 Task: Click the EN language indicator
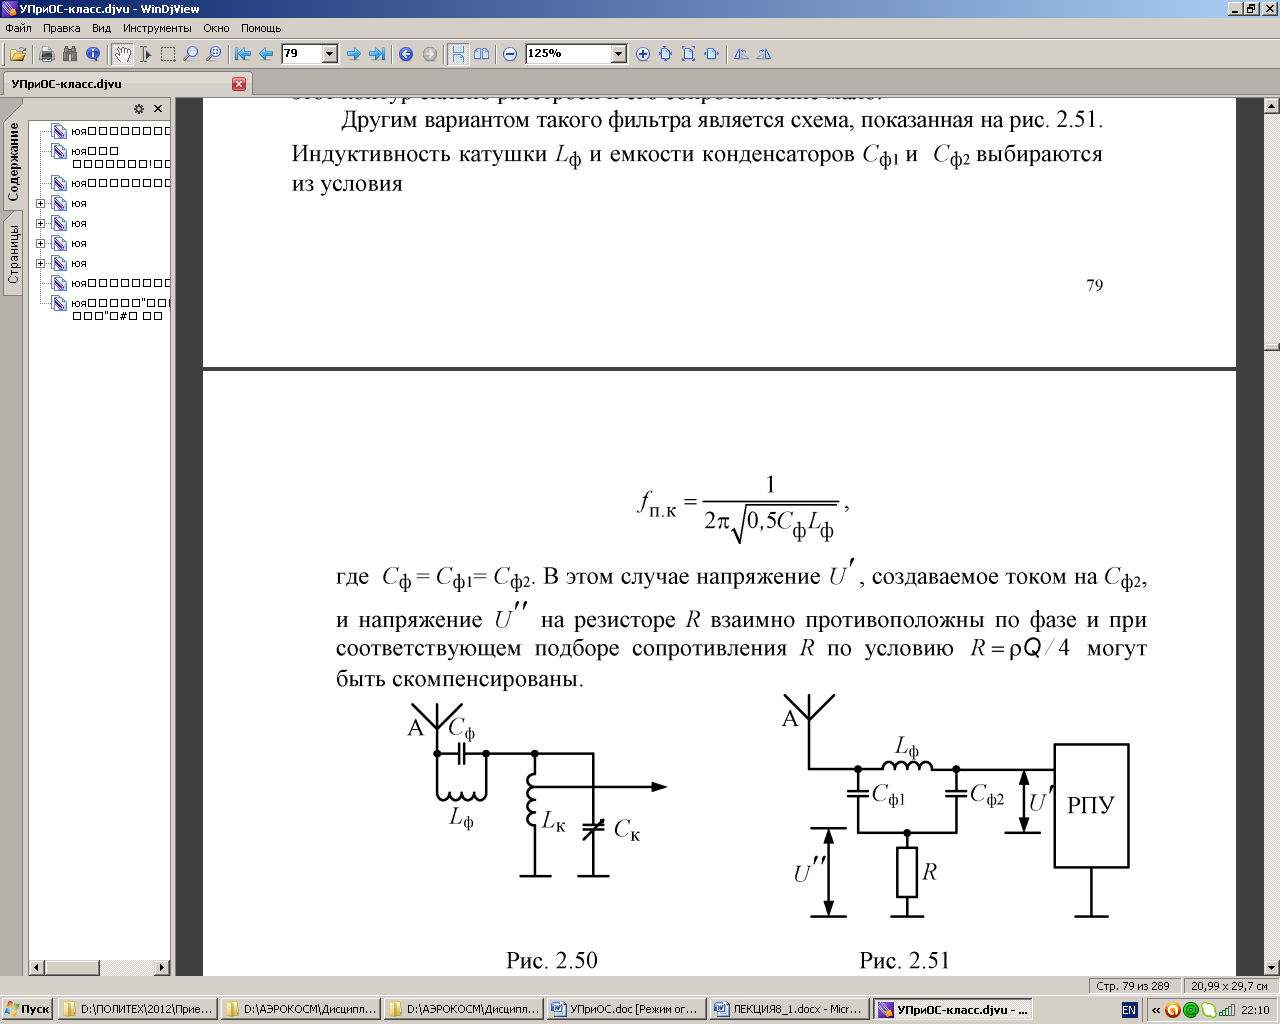click(1129, 1010)
